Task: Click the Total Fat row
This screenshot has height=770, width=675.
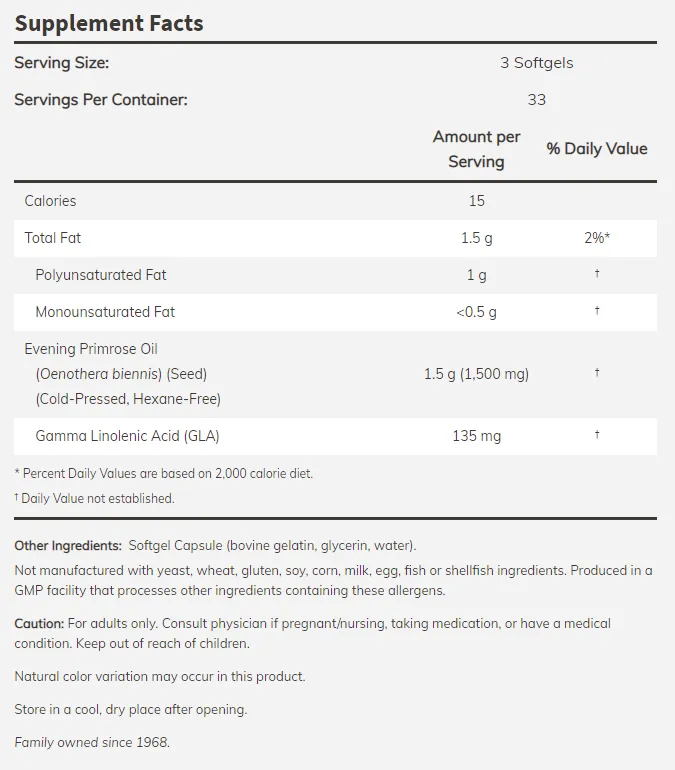Action: pos(335,238)
